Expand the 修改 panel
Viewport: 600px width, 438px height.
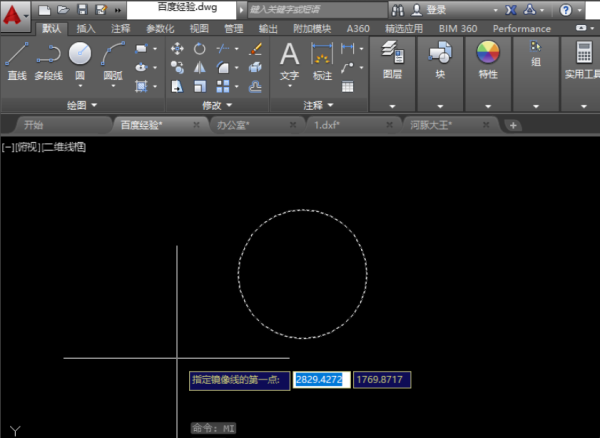tap(217, 105)
